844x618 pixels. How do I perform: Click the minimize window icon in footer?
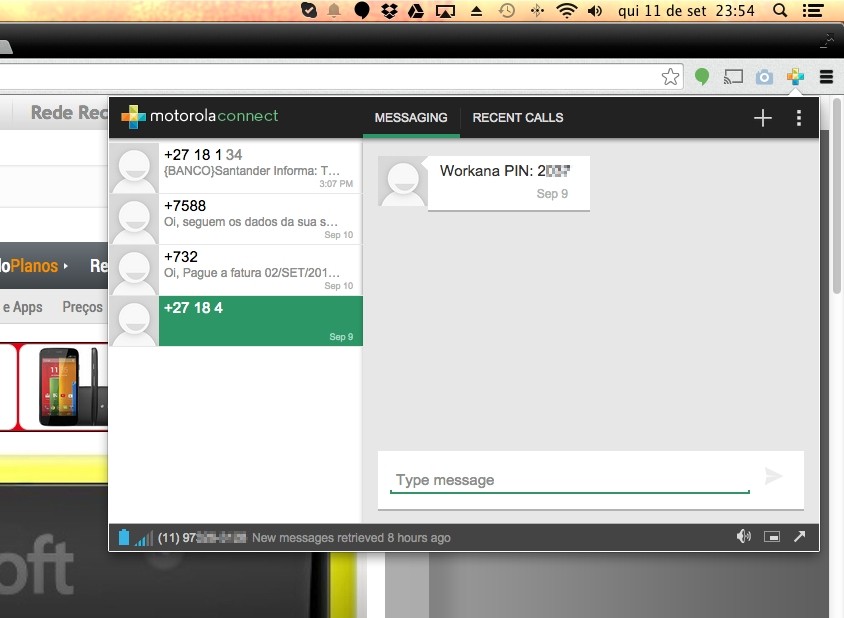(771, 537)
